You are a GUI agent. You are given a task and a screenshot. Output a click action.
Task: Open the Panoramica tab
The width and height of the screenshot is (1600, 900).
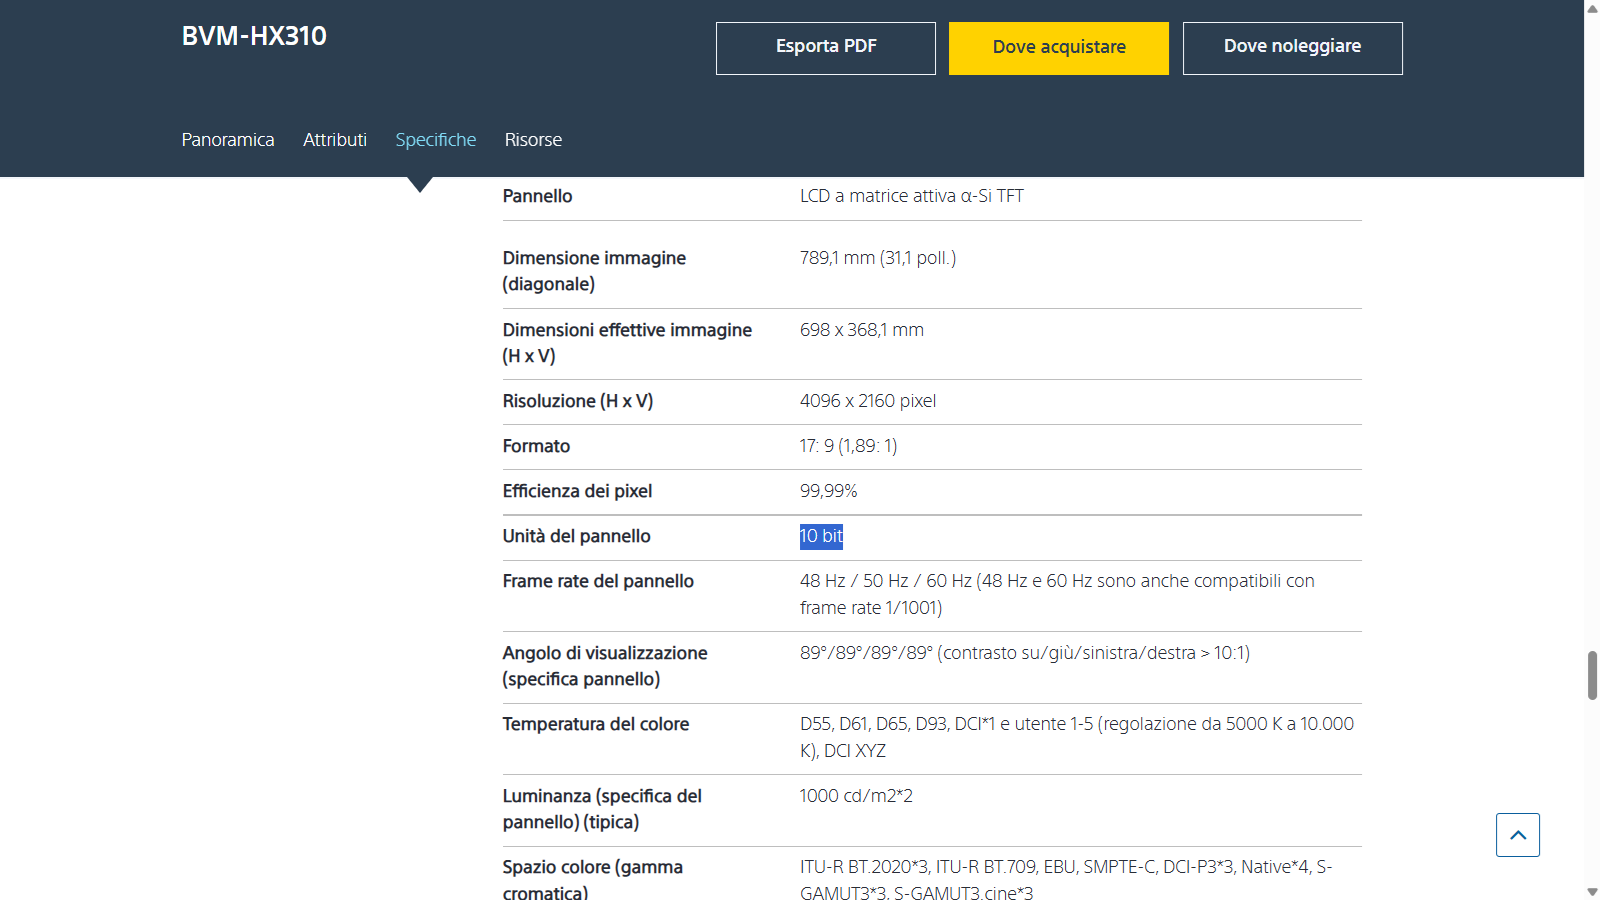click(228, 140)
